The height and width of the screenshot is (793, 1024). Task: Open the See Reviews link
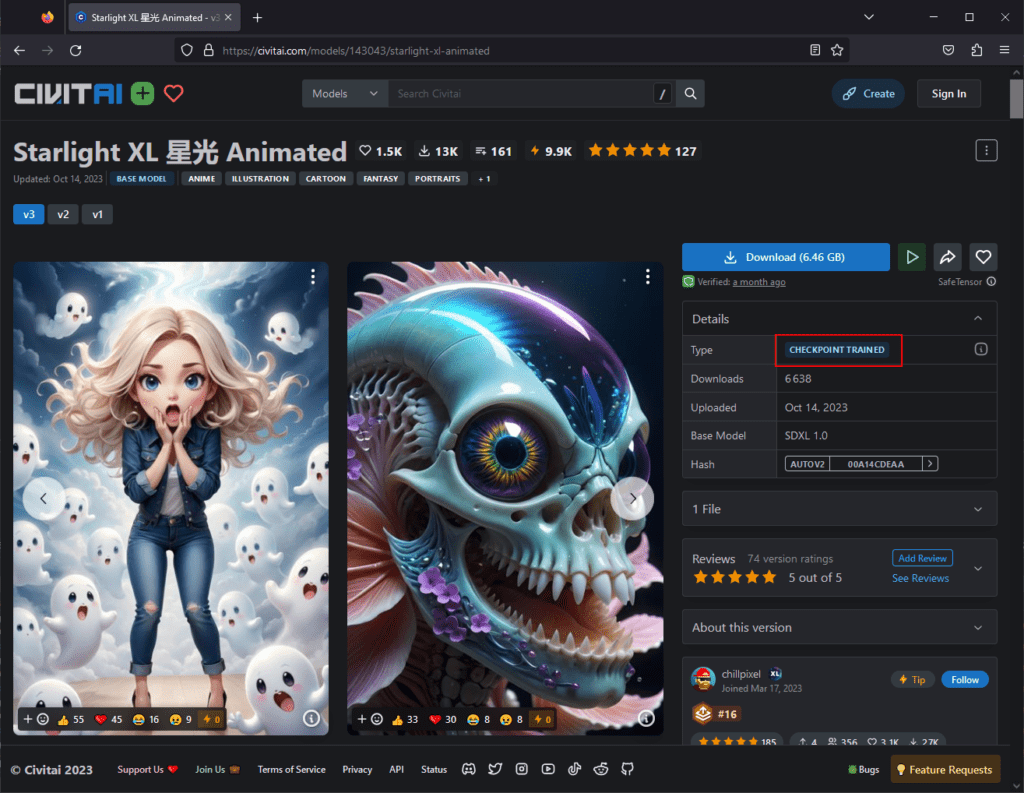coord(920,578)
